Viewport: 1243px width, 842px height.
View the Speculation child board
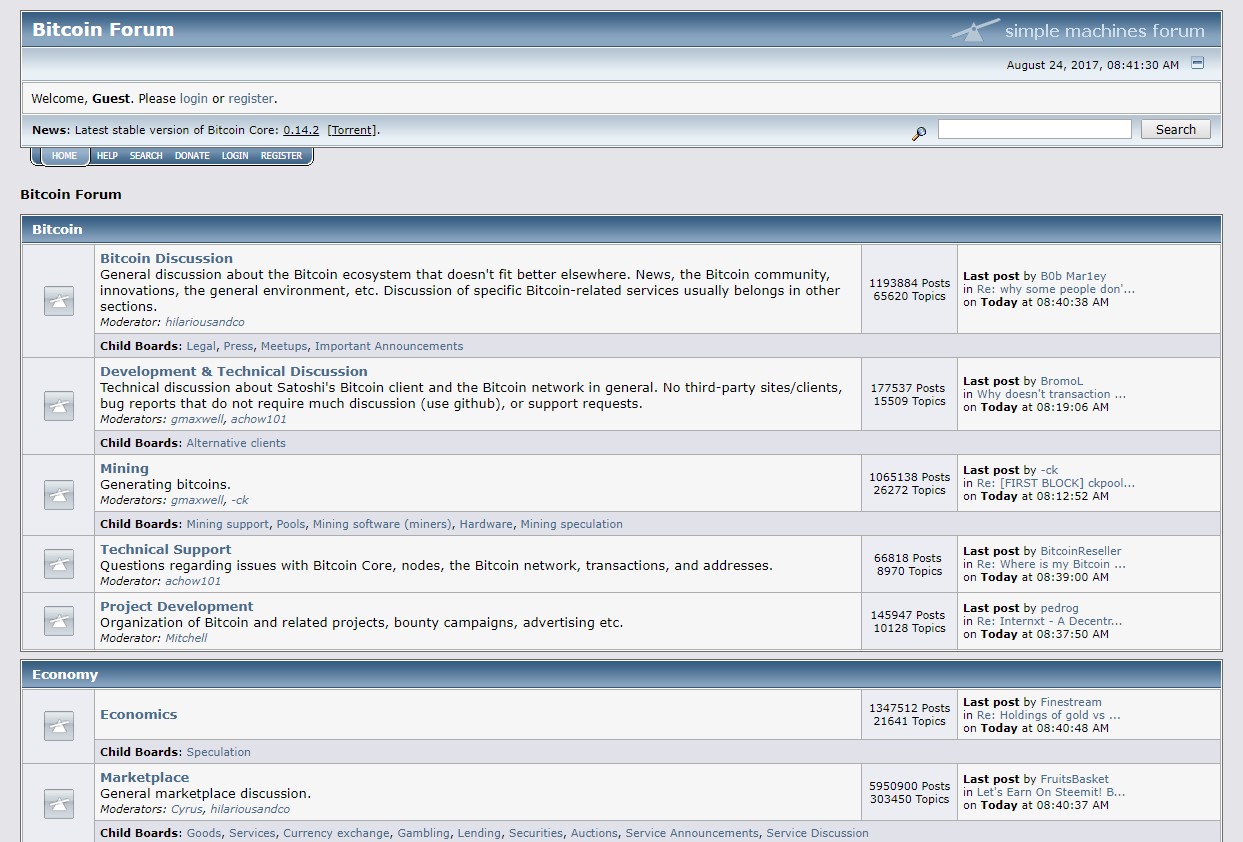click(x=219, y=752)
